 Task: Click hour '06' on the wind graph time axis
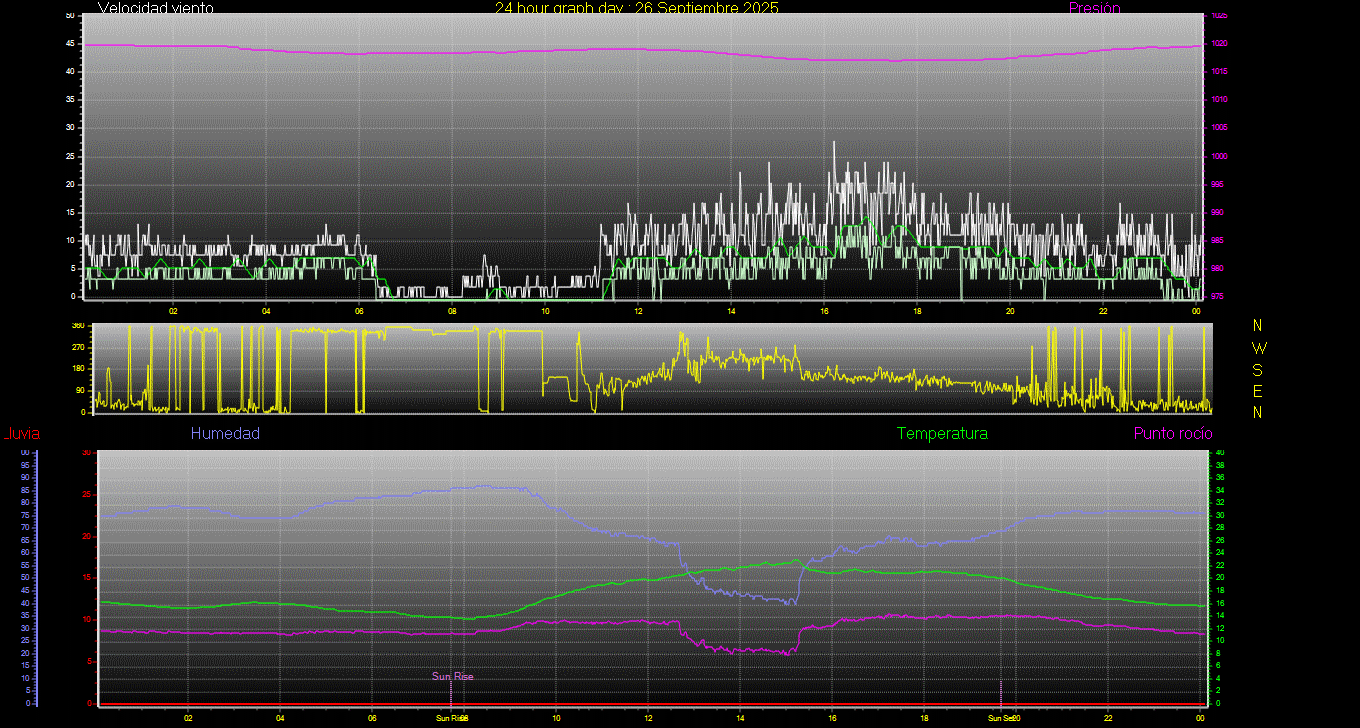(x=358, y=311)
